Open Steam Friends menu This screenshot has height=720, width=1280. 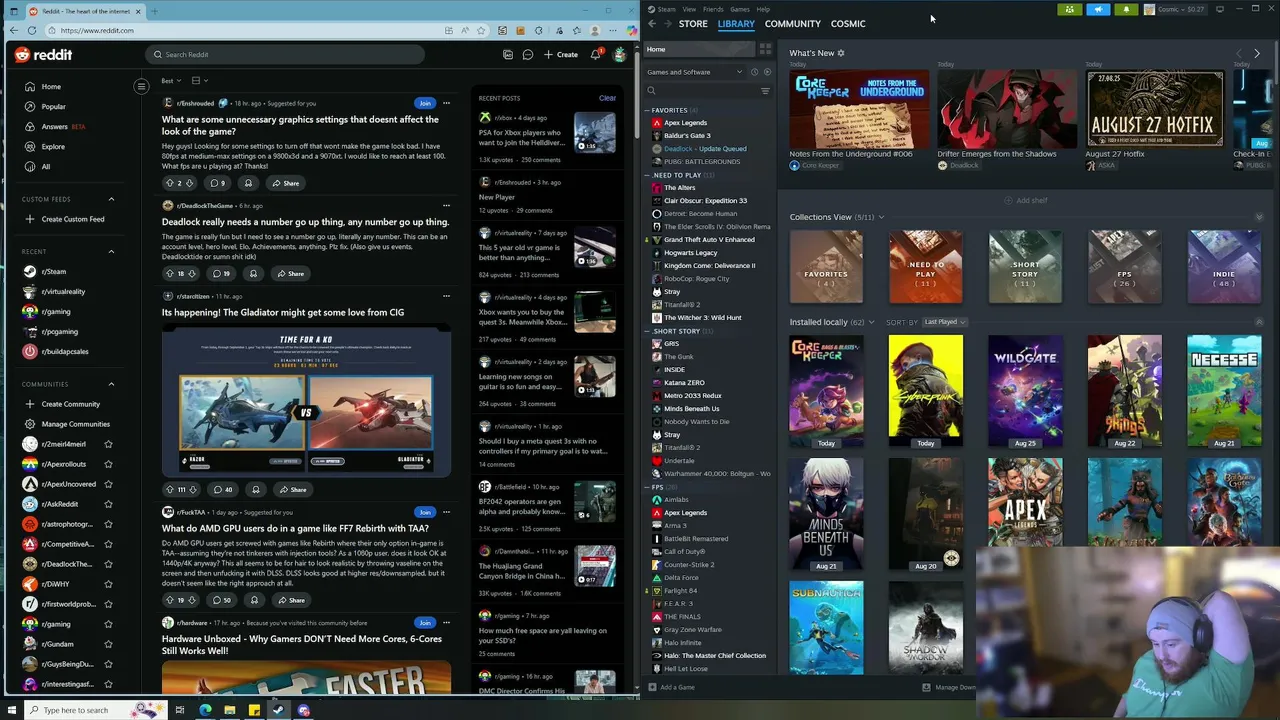click(713, 9)
